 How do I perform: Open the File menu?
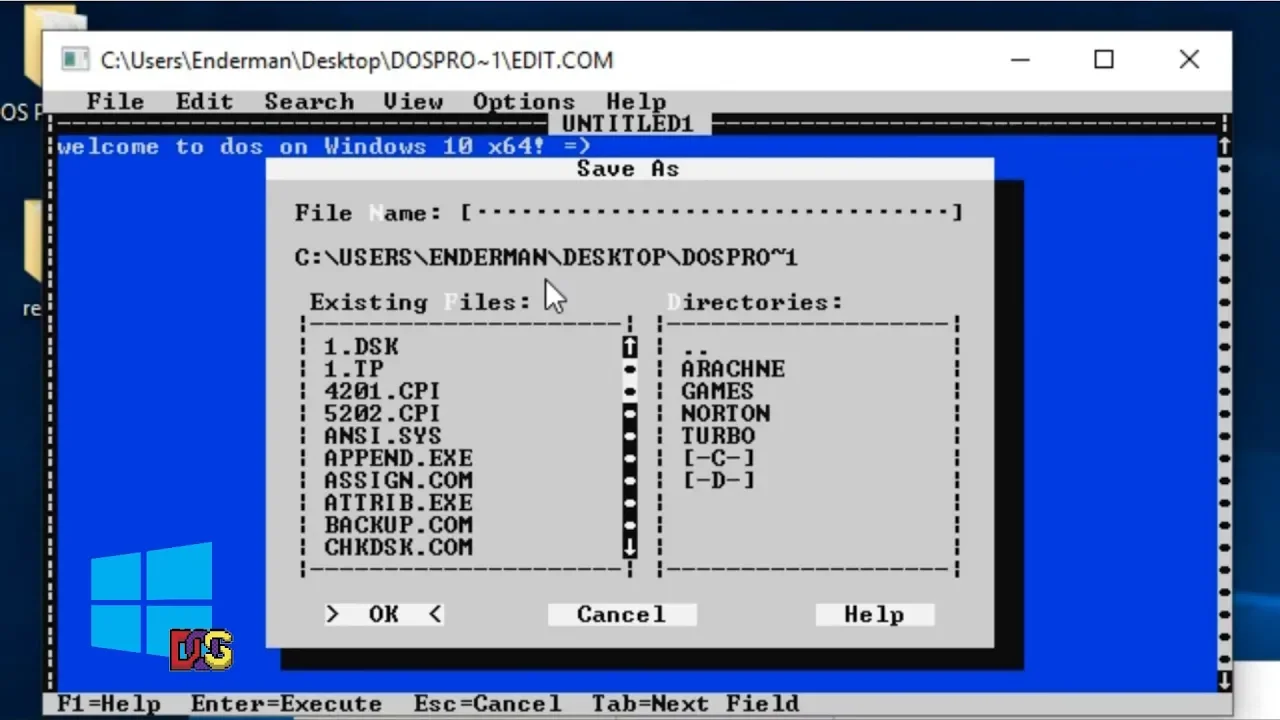(x=115, y=102)
